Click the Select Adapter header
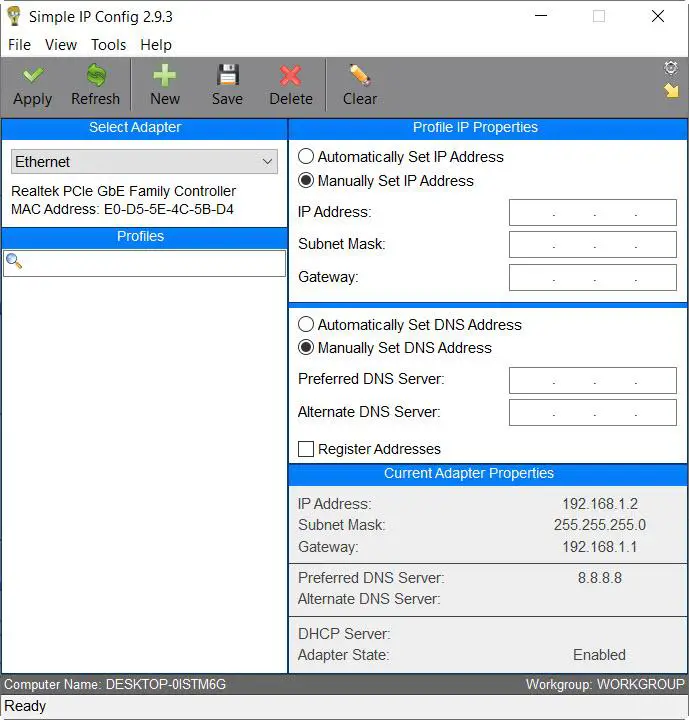Image resolution: width=689 pixels, height=720 pixels. 144,127
